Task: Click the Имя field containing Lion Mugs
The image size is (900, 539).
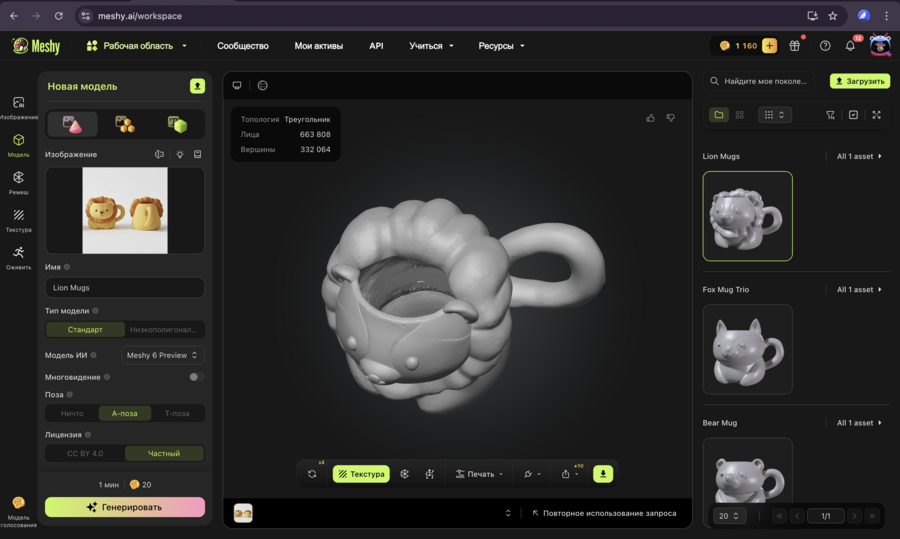Action: [125, 288]
